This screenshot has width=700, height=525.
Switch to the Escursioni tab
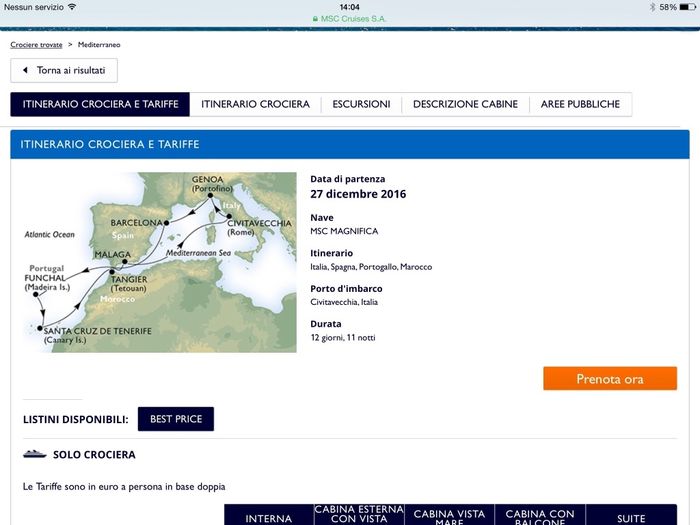pos(361,104)
